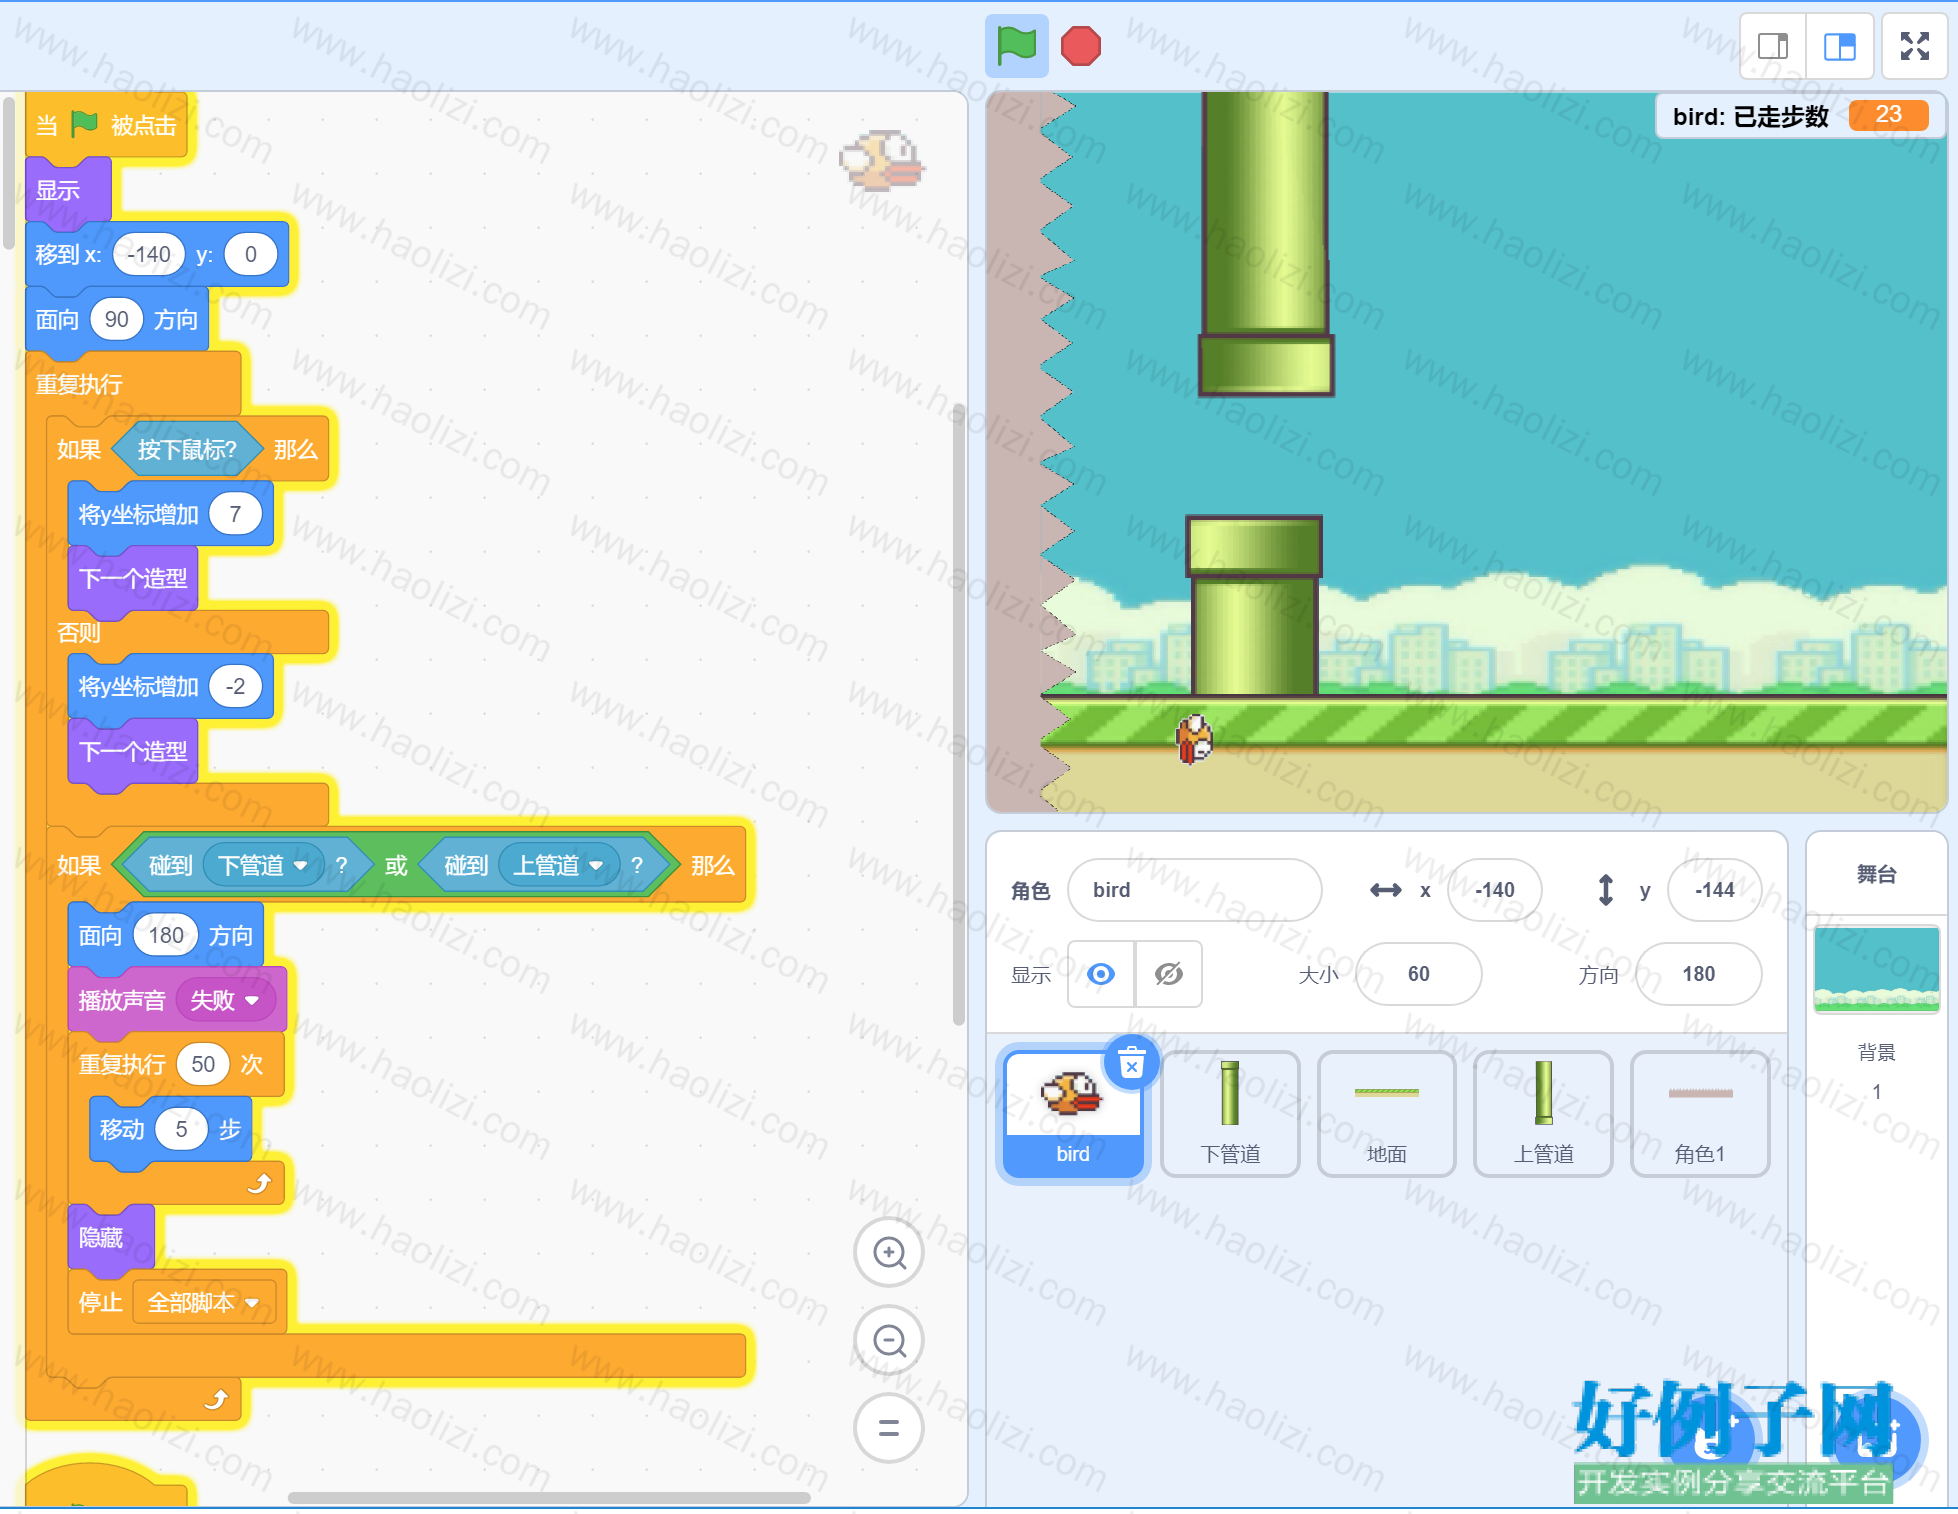Open the 全部脚本 stop dropdown
The image size is (1958, 1514).
pyautogui.click(x=203, y=1302)
